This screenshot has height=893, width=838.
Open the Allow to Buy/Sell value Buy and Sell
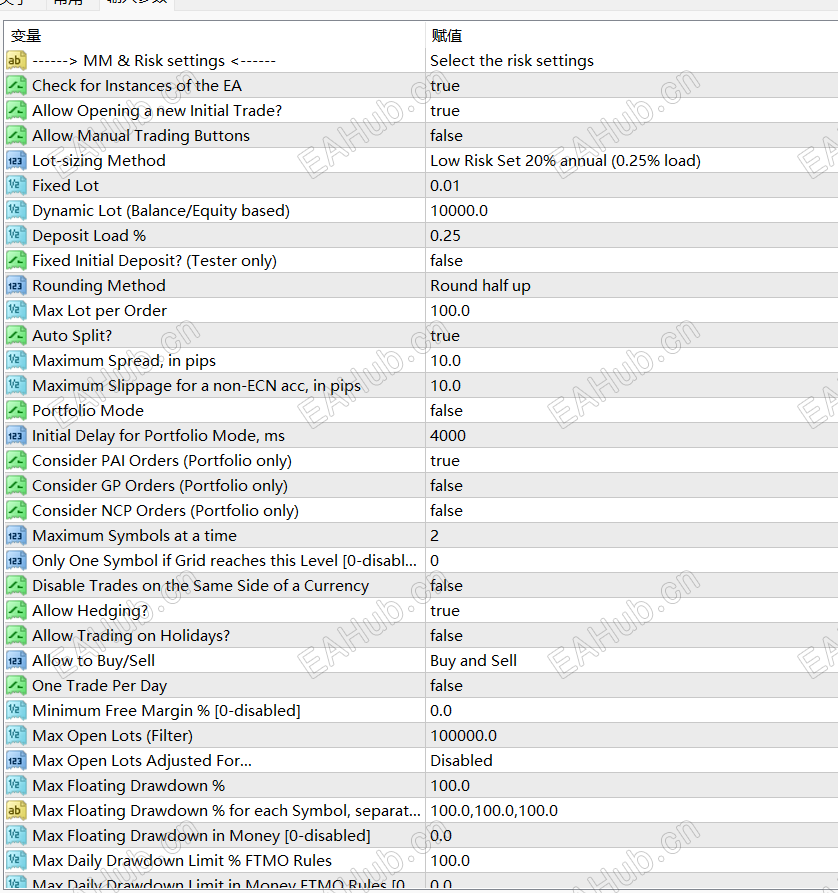pyautogui.click(x=473, y=661)
